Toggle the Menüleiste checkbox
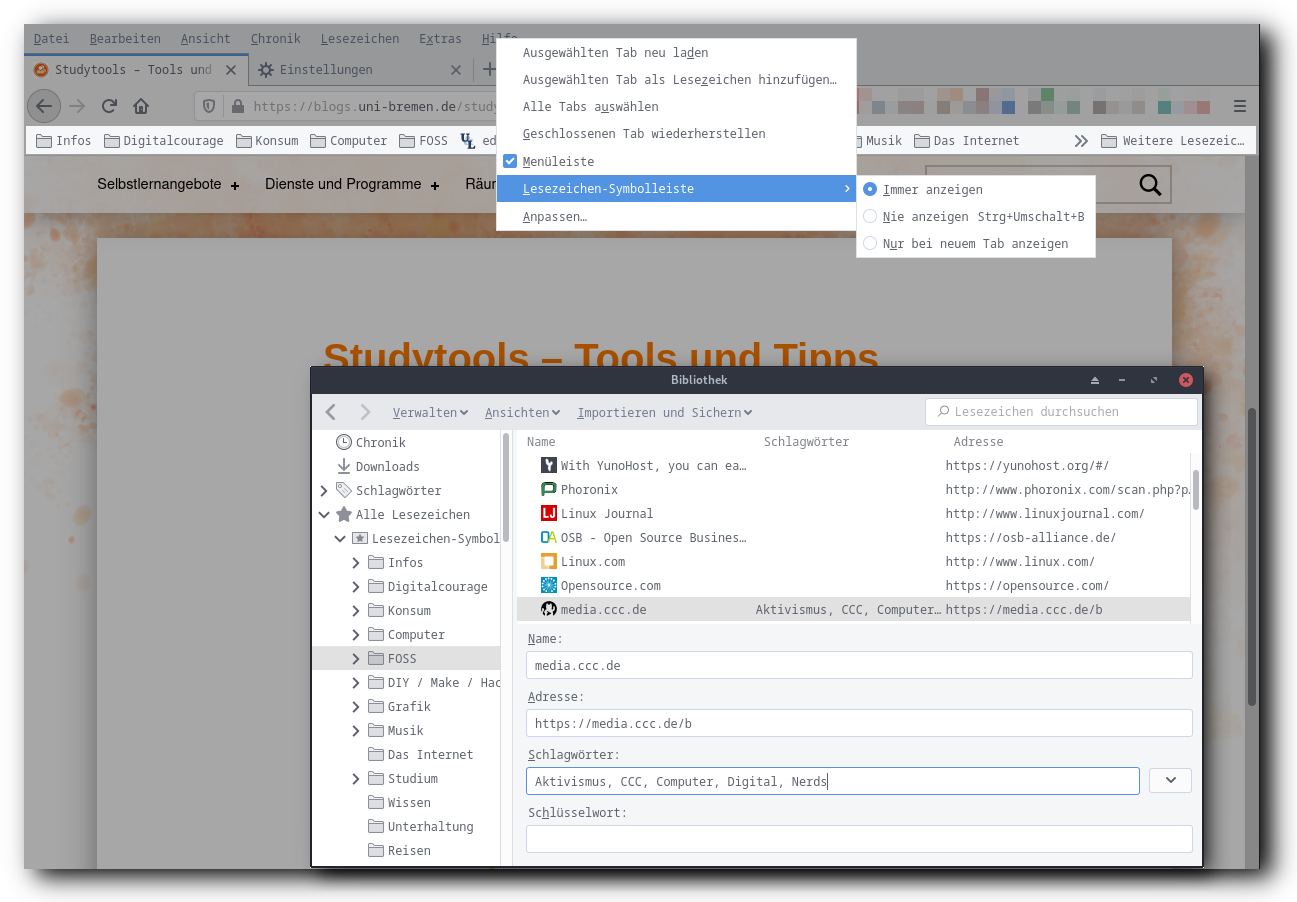Screen dimensions: 1297x902 pyautogui.click(x=510, y=160)
